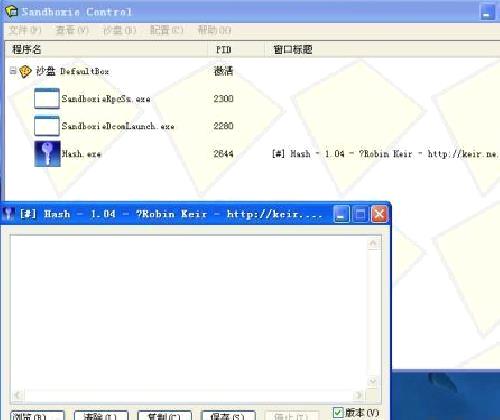Click the 清除 (L) clear button
The width and height of the screenshot is (500, 420).
point(101,415)
